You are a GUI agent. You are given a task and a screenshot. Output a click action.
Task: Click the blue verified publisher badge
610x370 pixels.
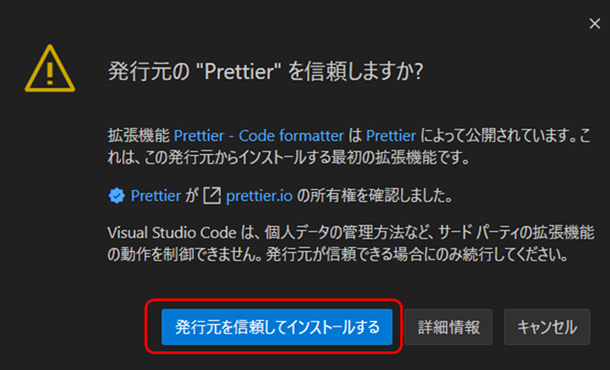pyautogui.click(x=116, y=195)
